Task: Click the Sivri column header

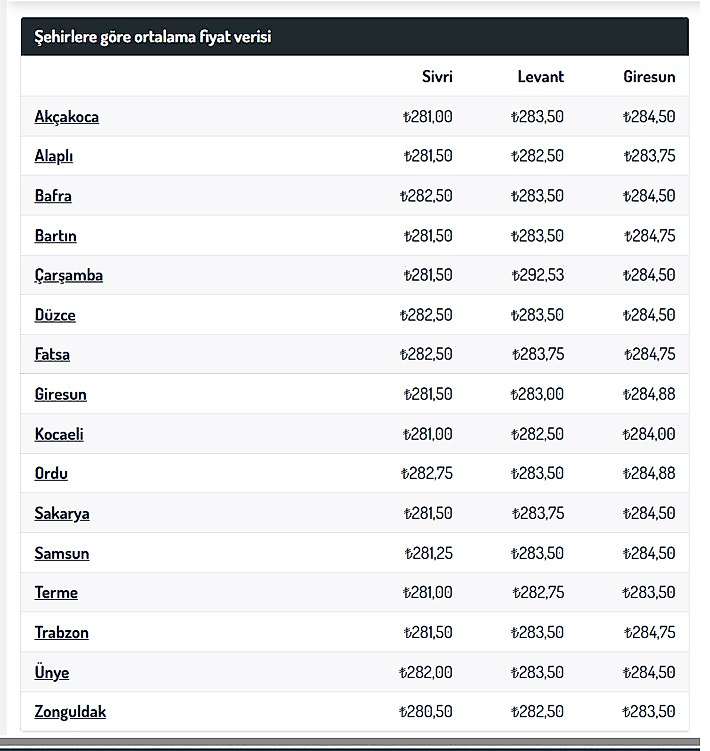Action: coord(437,77)
